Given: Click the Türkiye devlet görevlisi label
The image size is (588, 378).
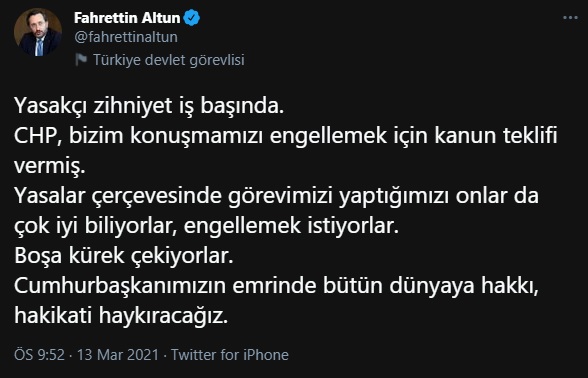Looking at the screenshot, I should click(x=169, y=60).
